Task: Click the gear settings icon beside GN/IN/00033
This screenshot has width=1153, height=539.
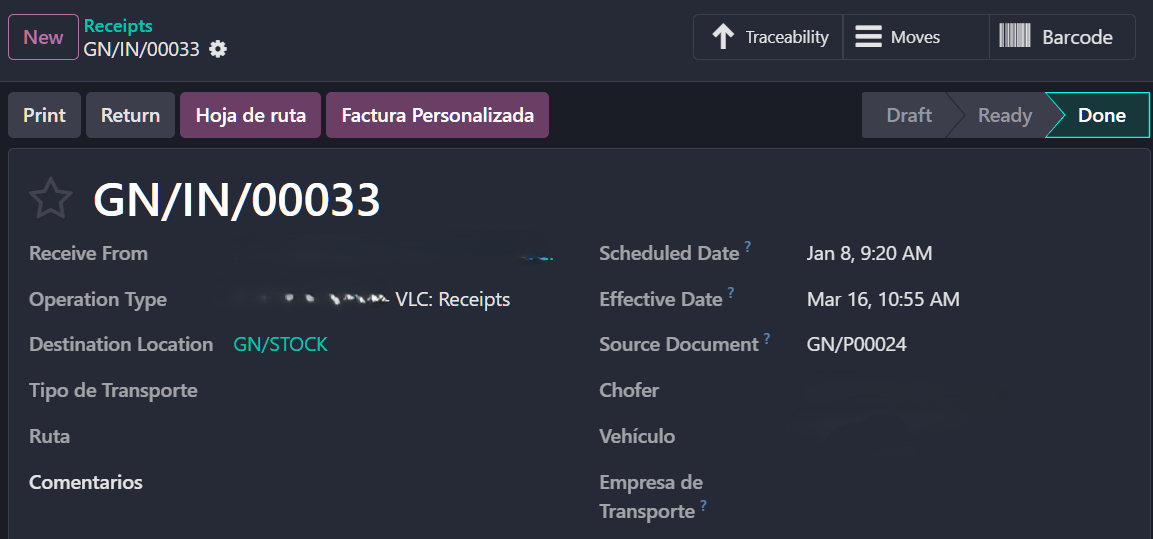Action: [218, 49]
